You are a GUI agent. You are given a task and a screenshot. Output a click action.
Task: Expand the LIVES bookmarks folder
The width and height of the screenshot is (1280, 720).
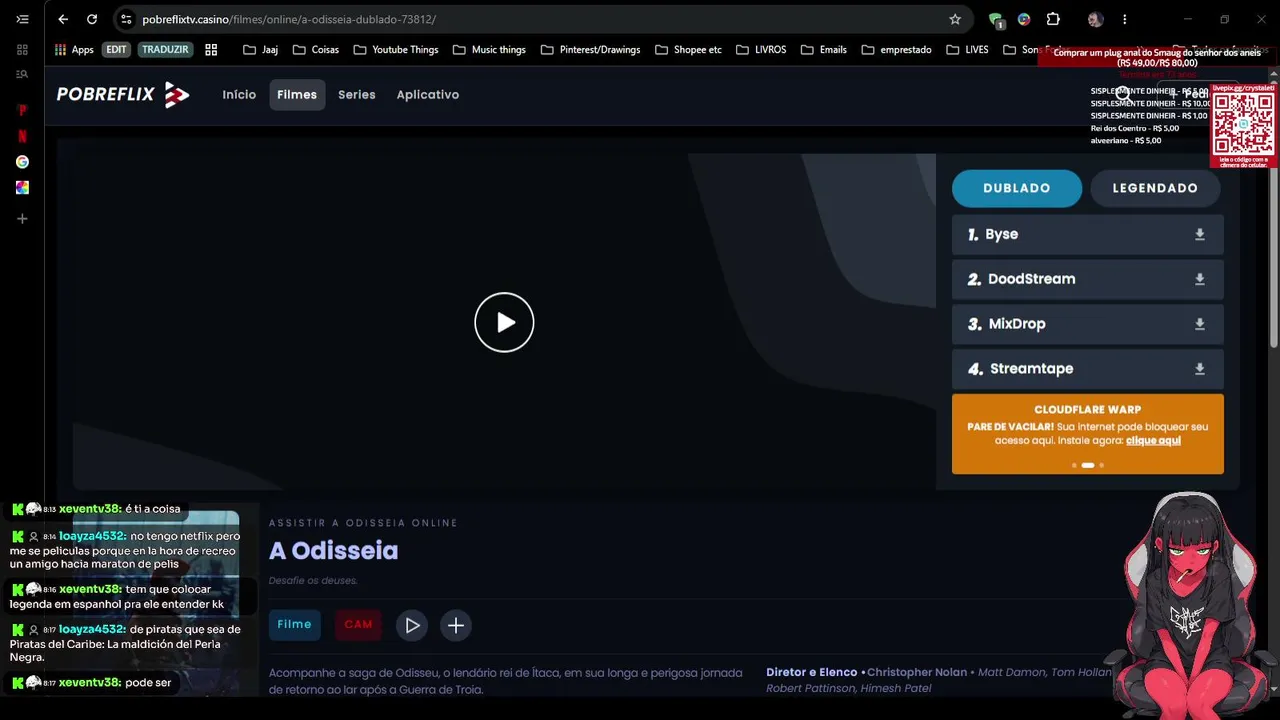point(966,49)
